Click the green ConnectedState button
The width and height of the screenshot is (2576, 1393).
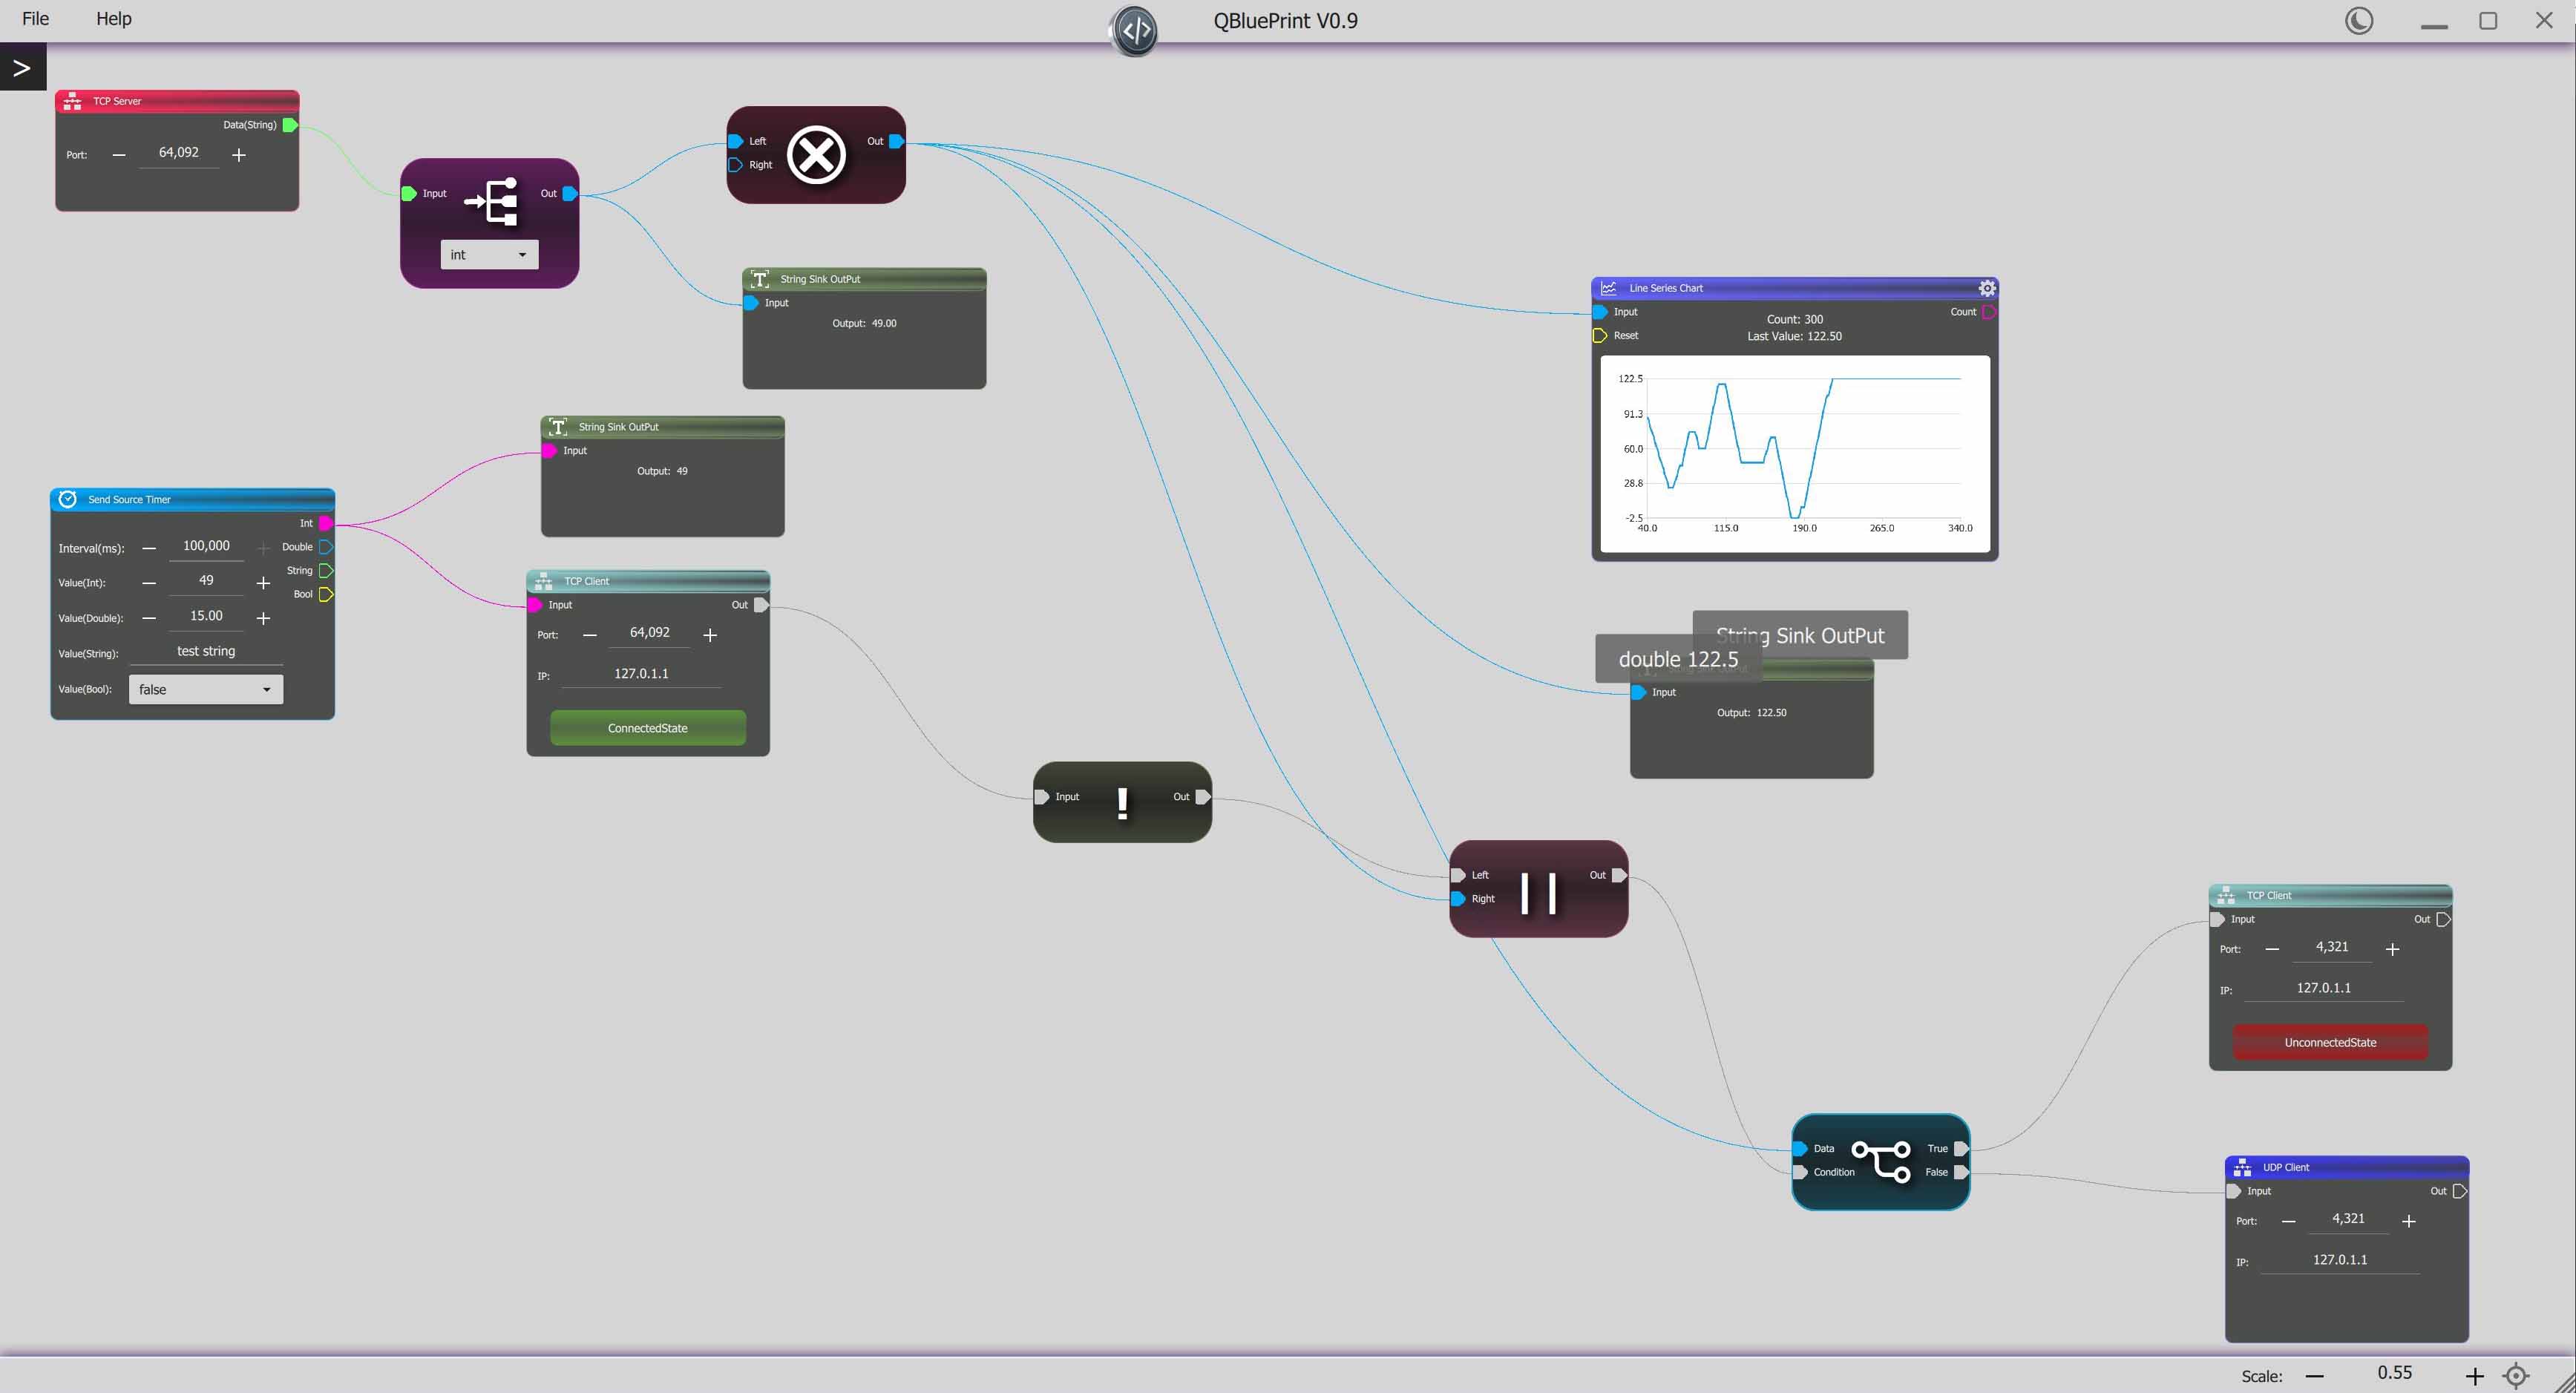647,728
